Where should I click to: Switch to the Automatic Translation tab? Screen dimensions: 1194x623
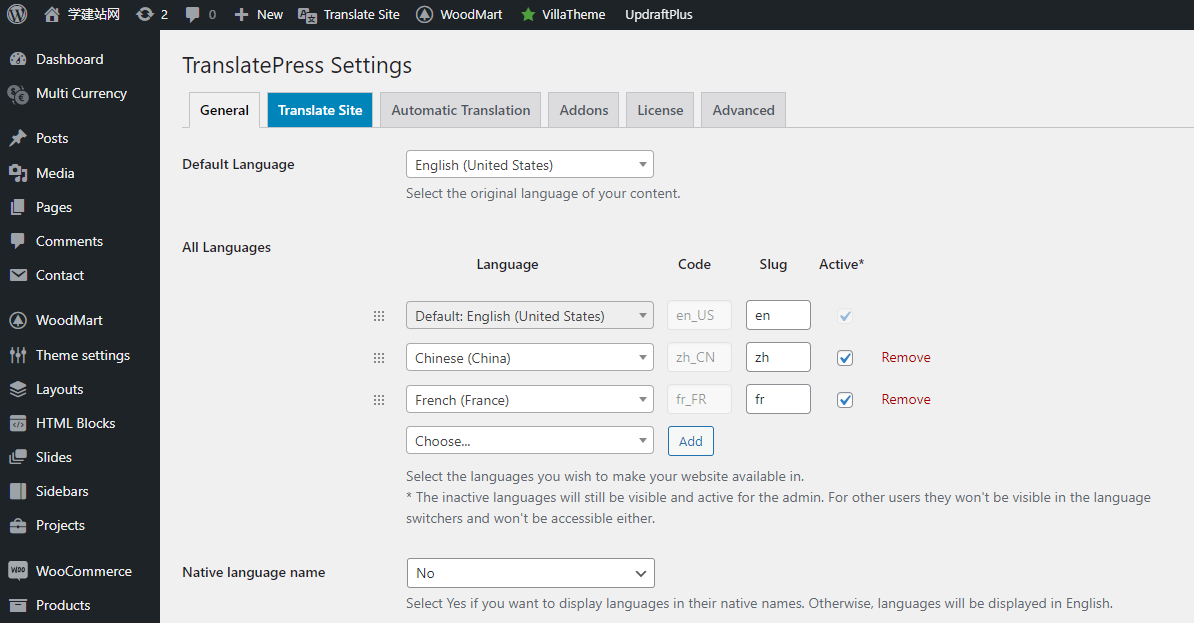coord(460,110)
